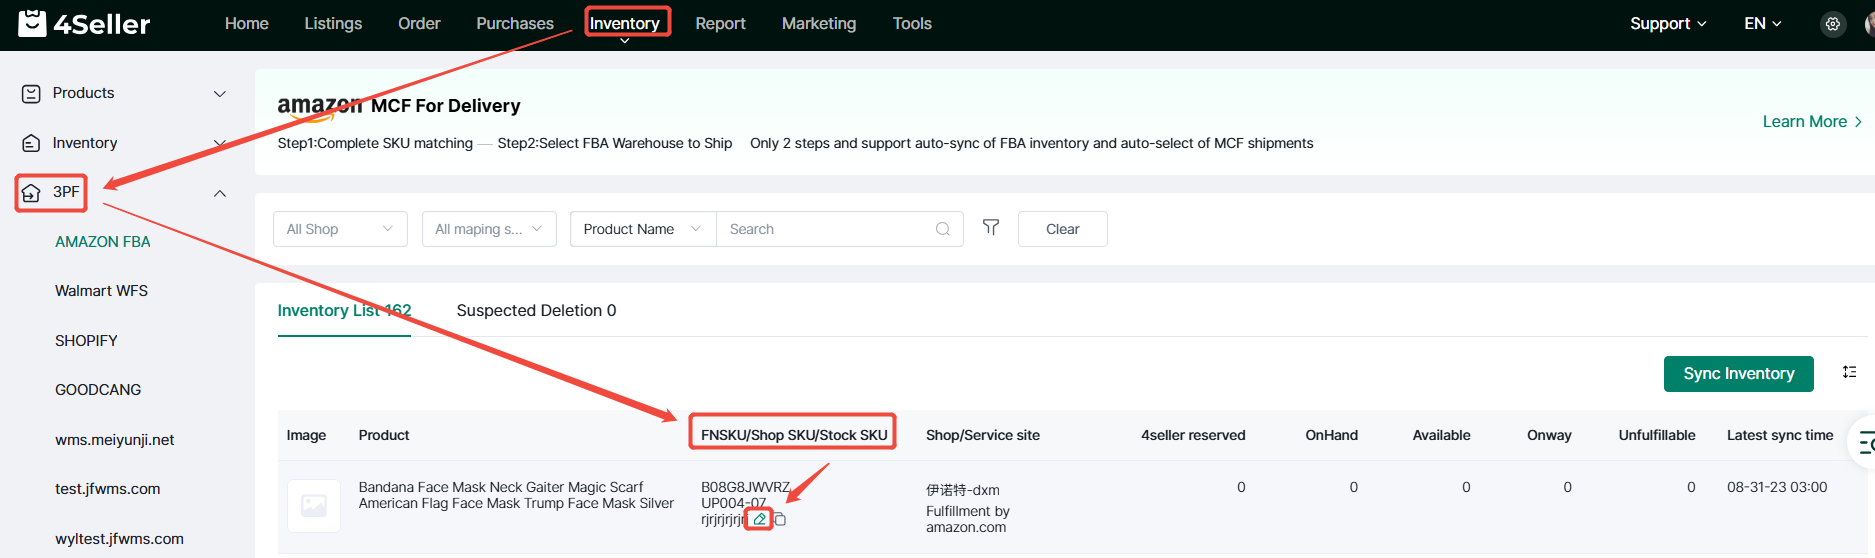
Task: Select Walmart WFS in sidebar
Action: [x=101, y=291]
